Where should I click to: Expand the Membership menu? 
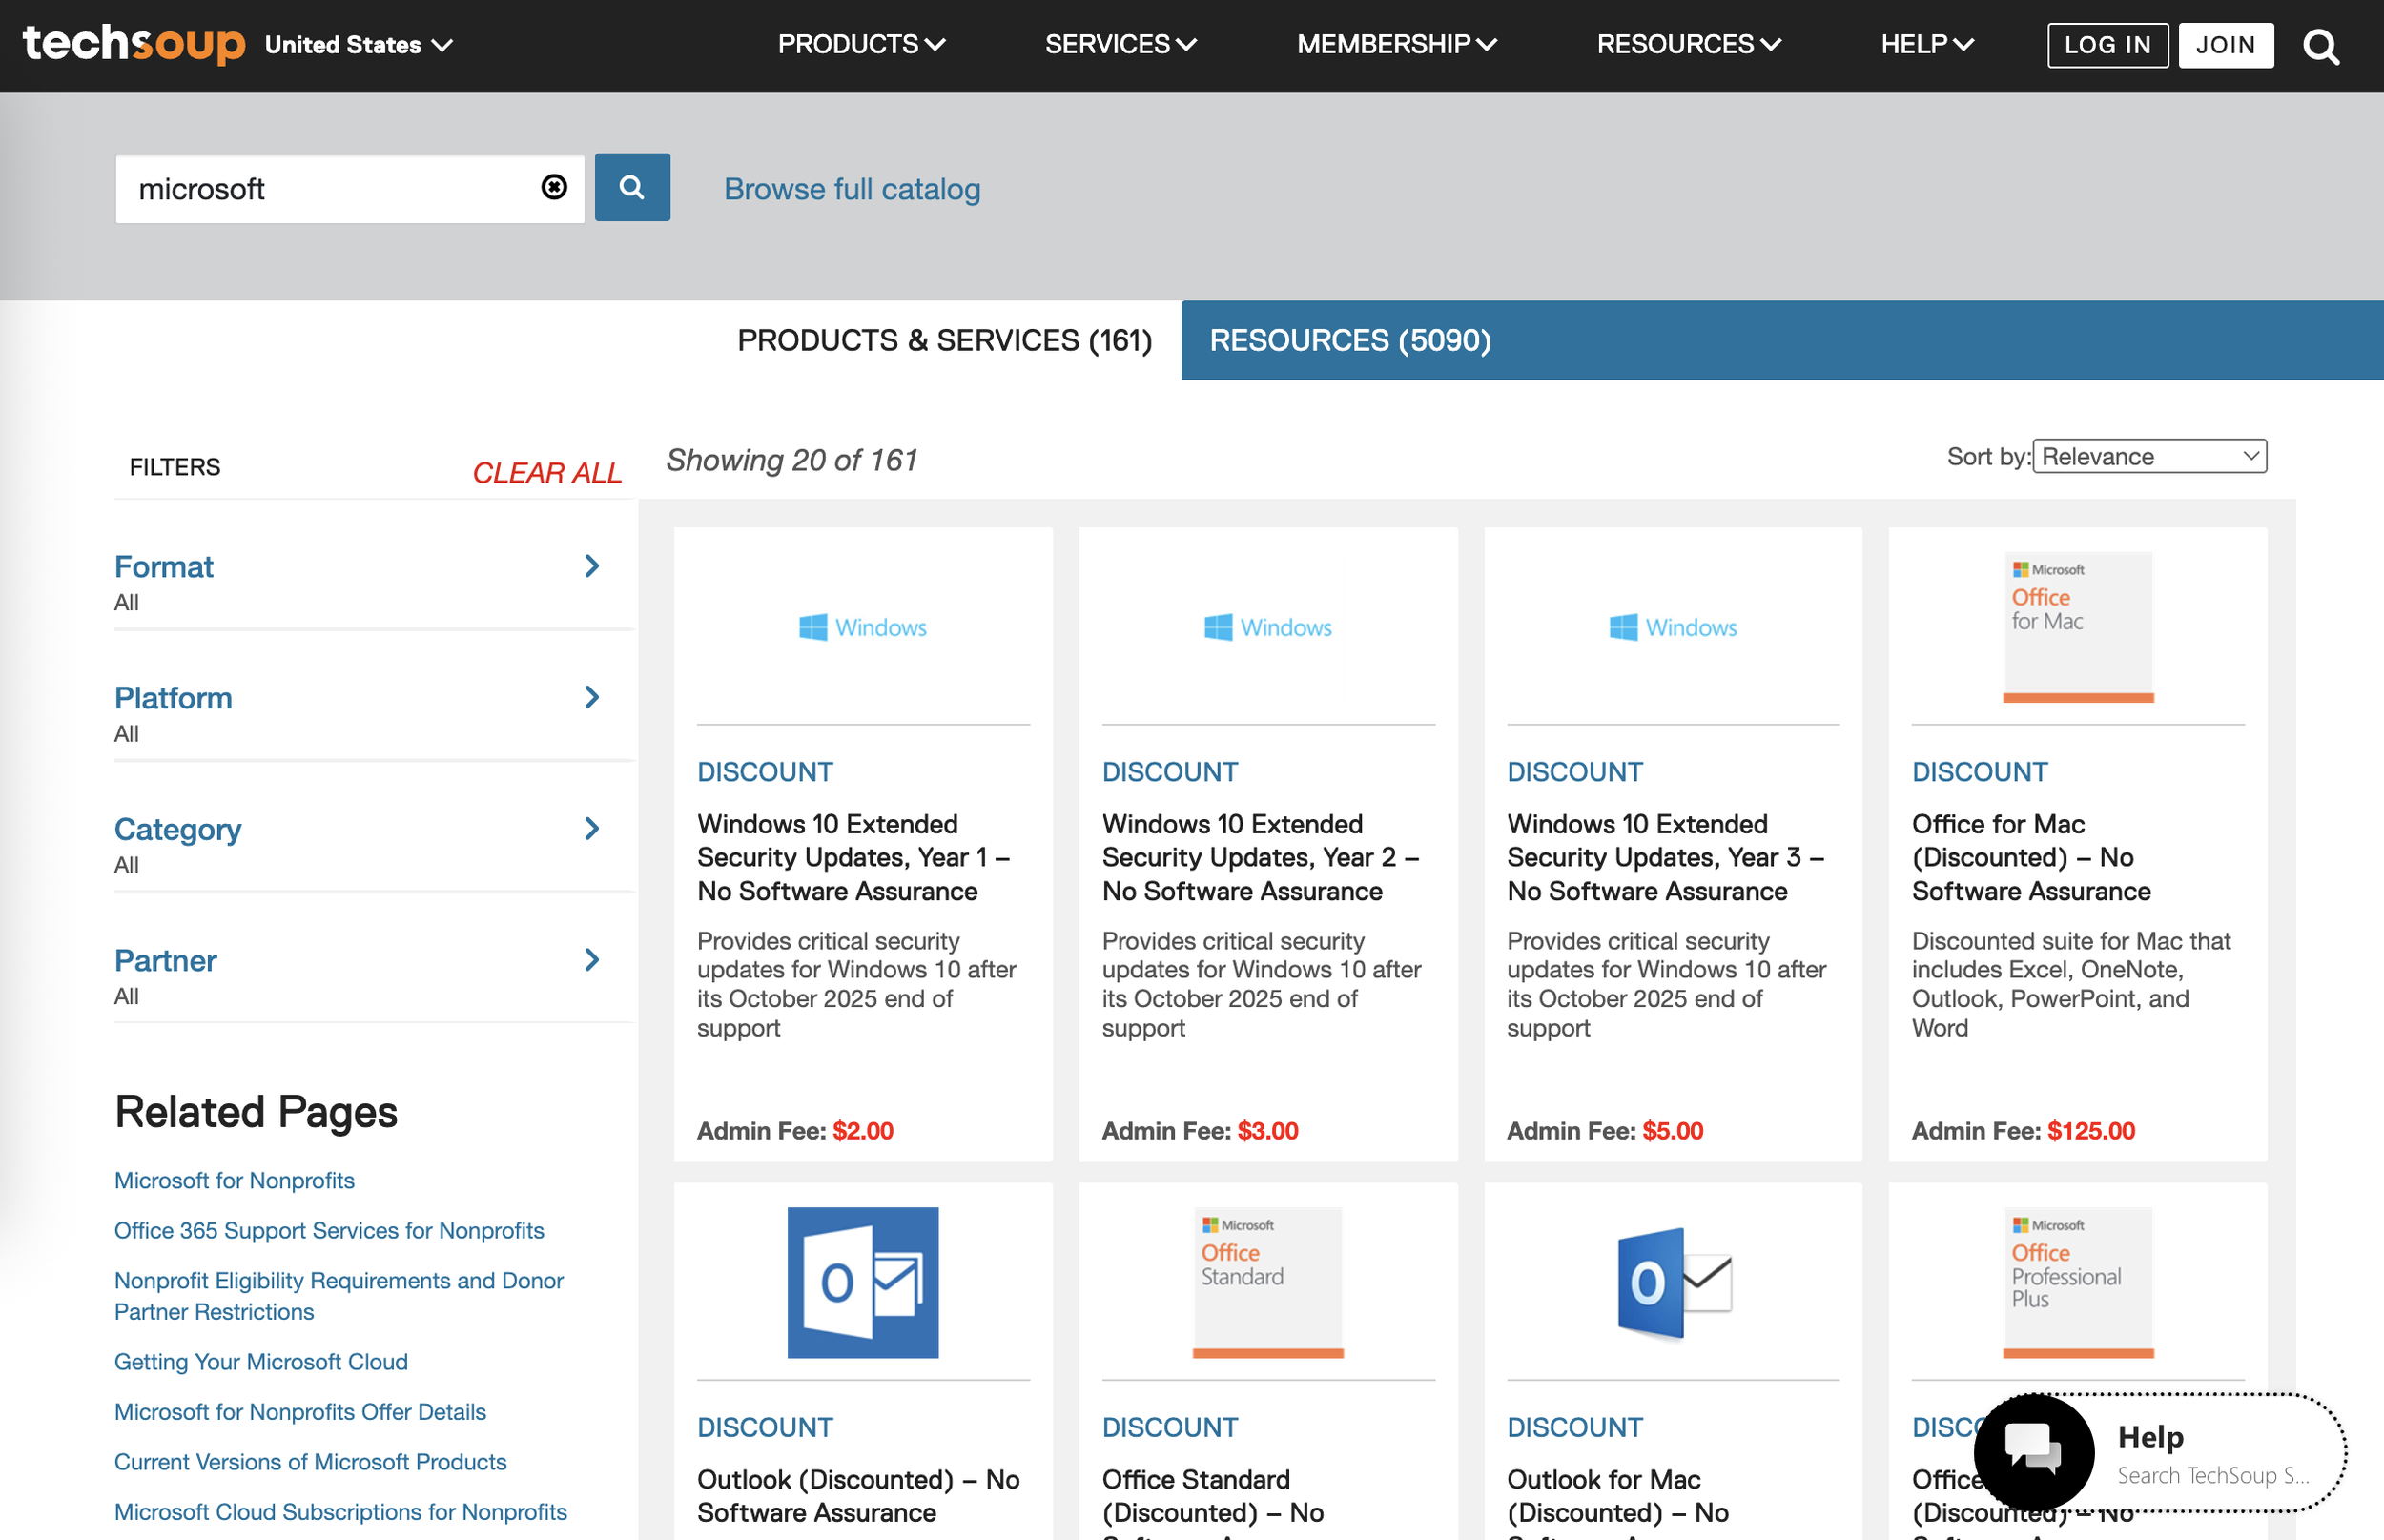point(1397,44)
